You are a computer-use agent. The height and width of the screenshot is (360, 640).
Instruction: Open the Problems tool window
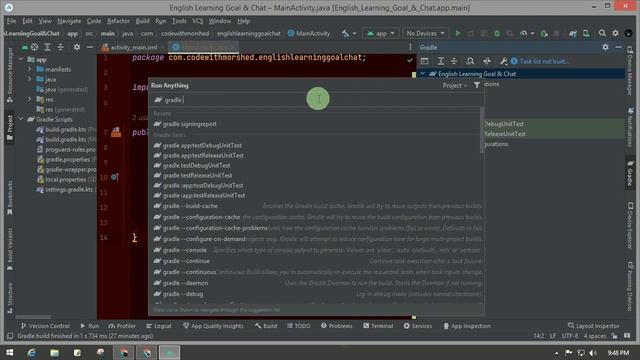[x=336, y=326]
